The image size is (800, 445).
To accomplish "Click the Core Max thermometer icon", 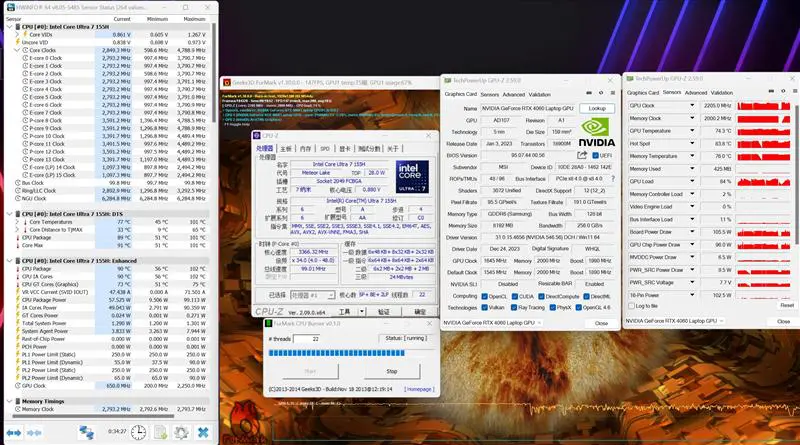I will tap(18, 245).
